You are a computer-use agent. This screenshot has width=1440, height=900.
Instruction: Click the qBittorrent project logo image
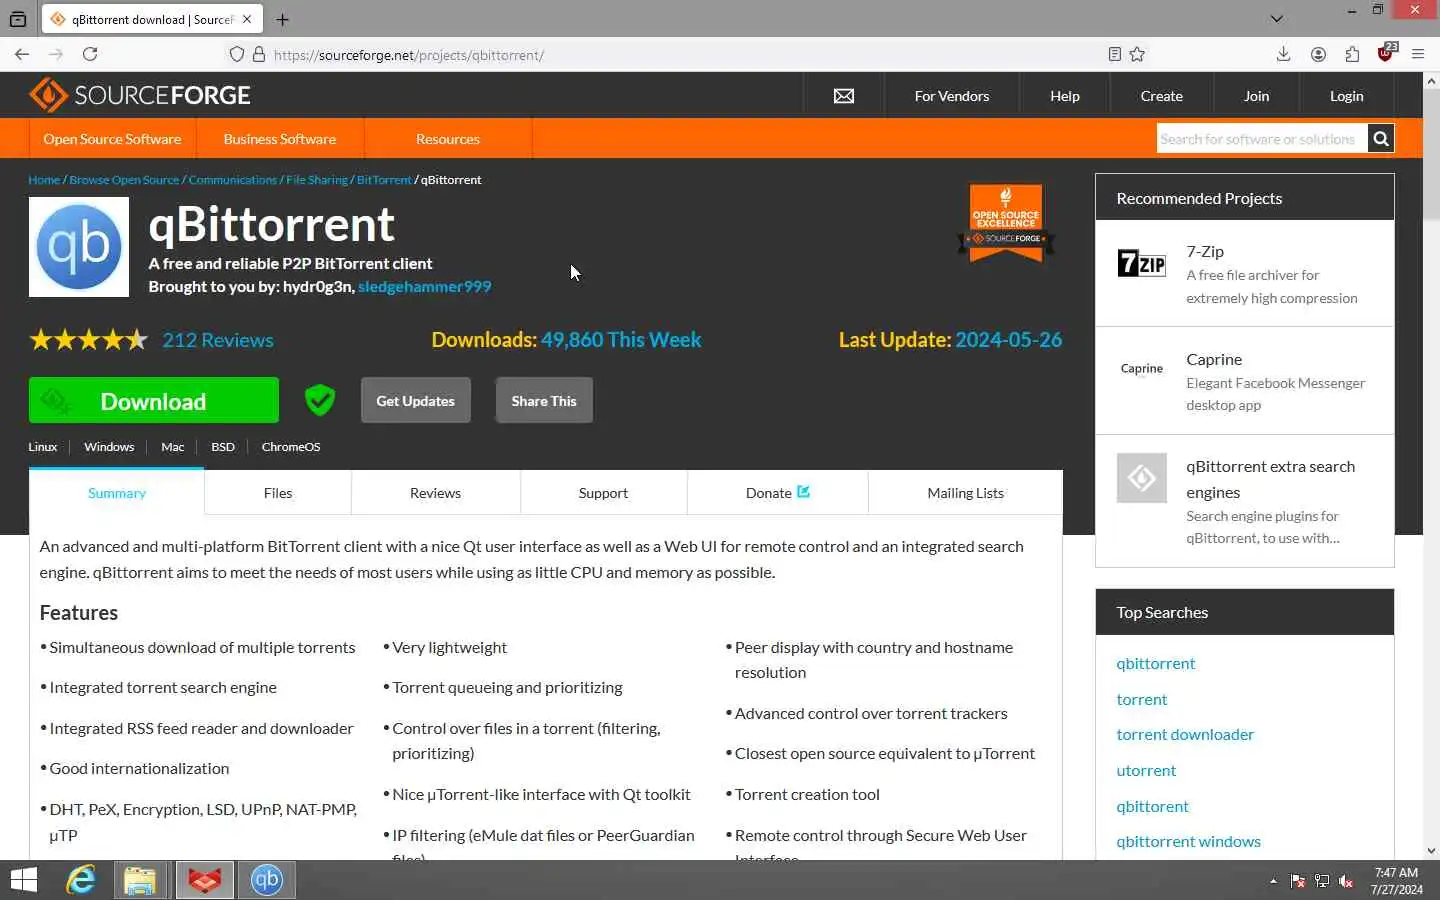tap(79, 247)
